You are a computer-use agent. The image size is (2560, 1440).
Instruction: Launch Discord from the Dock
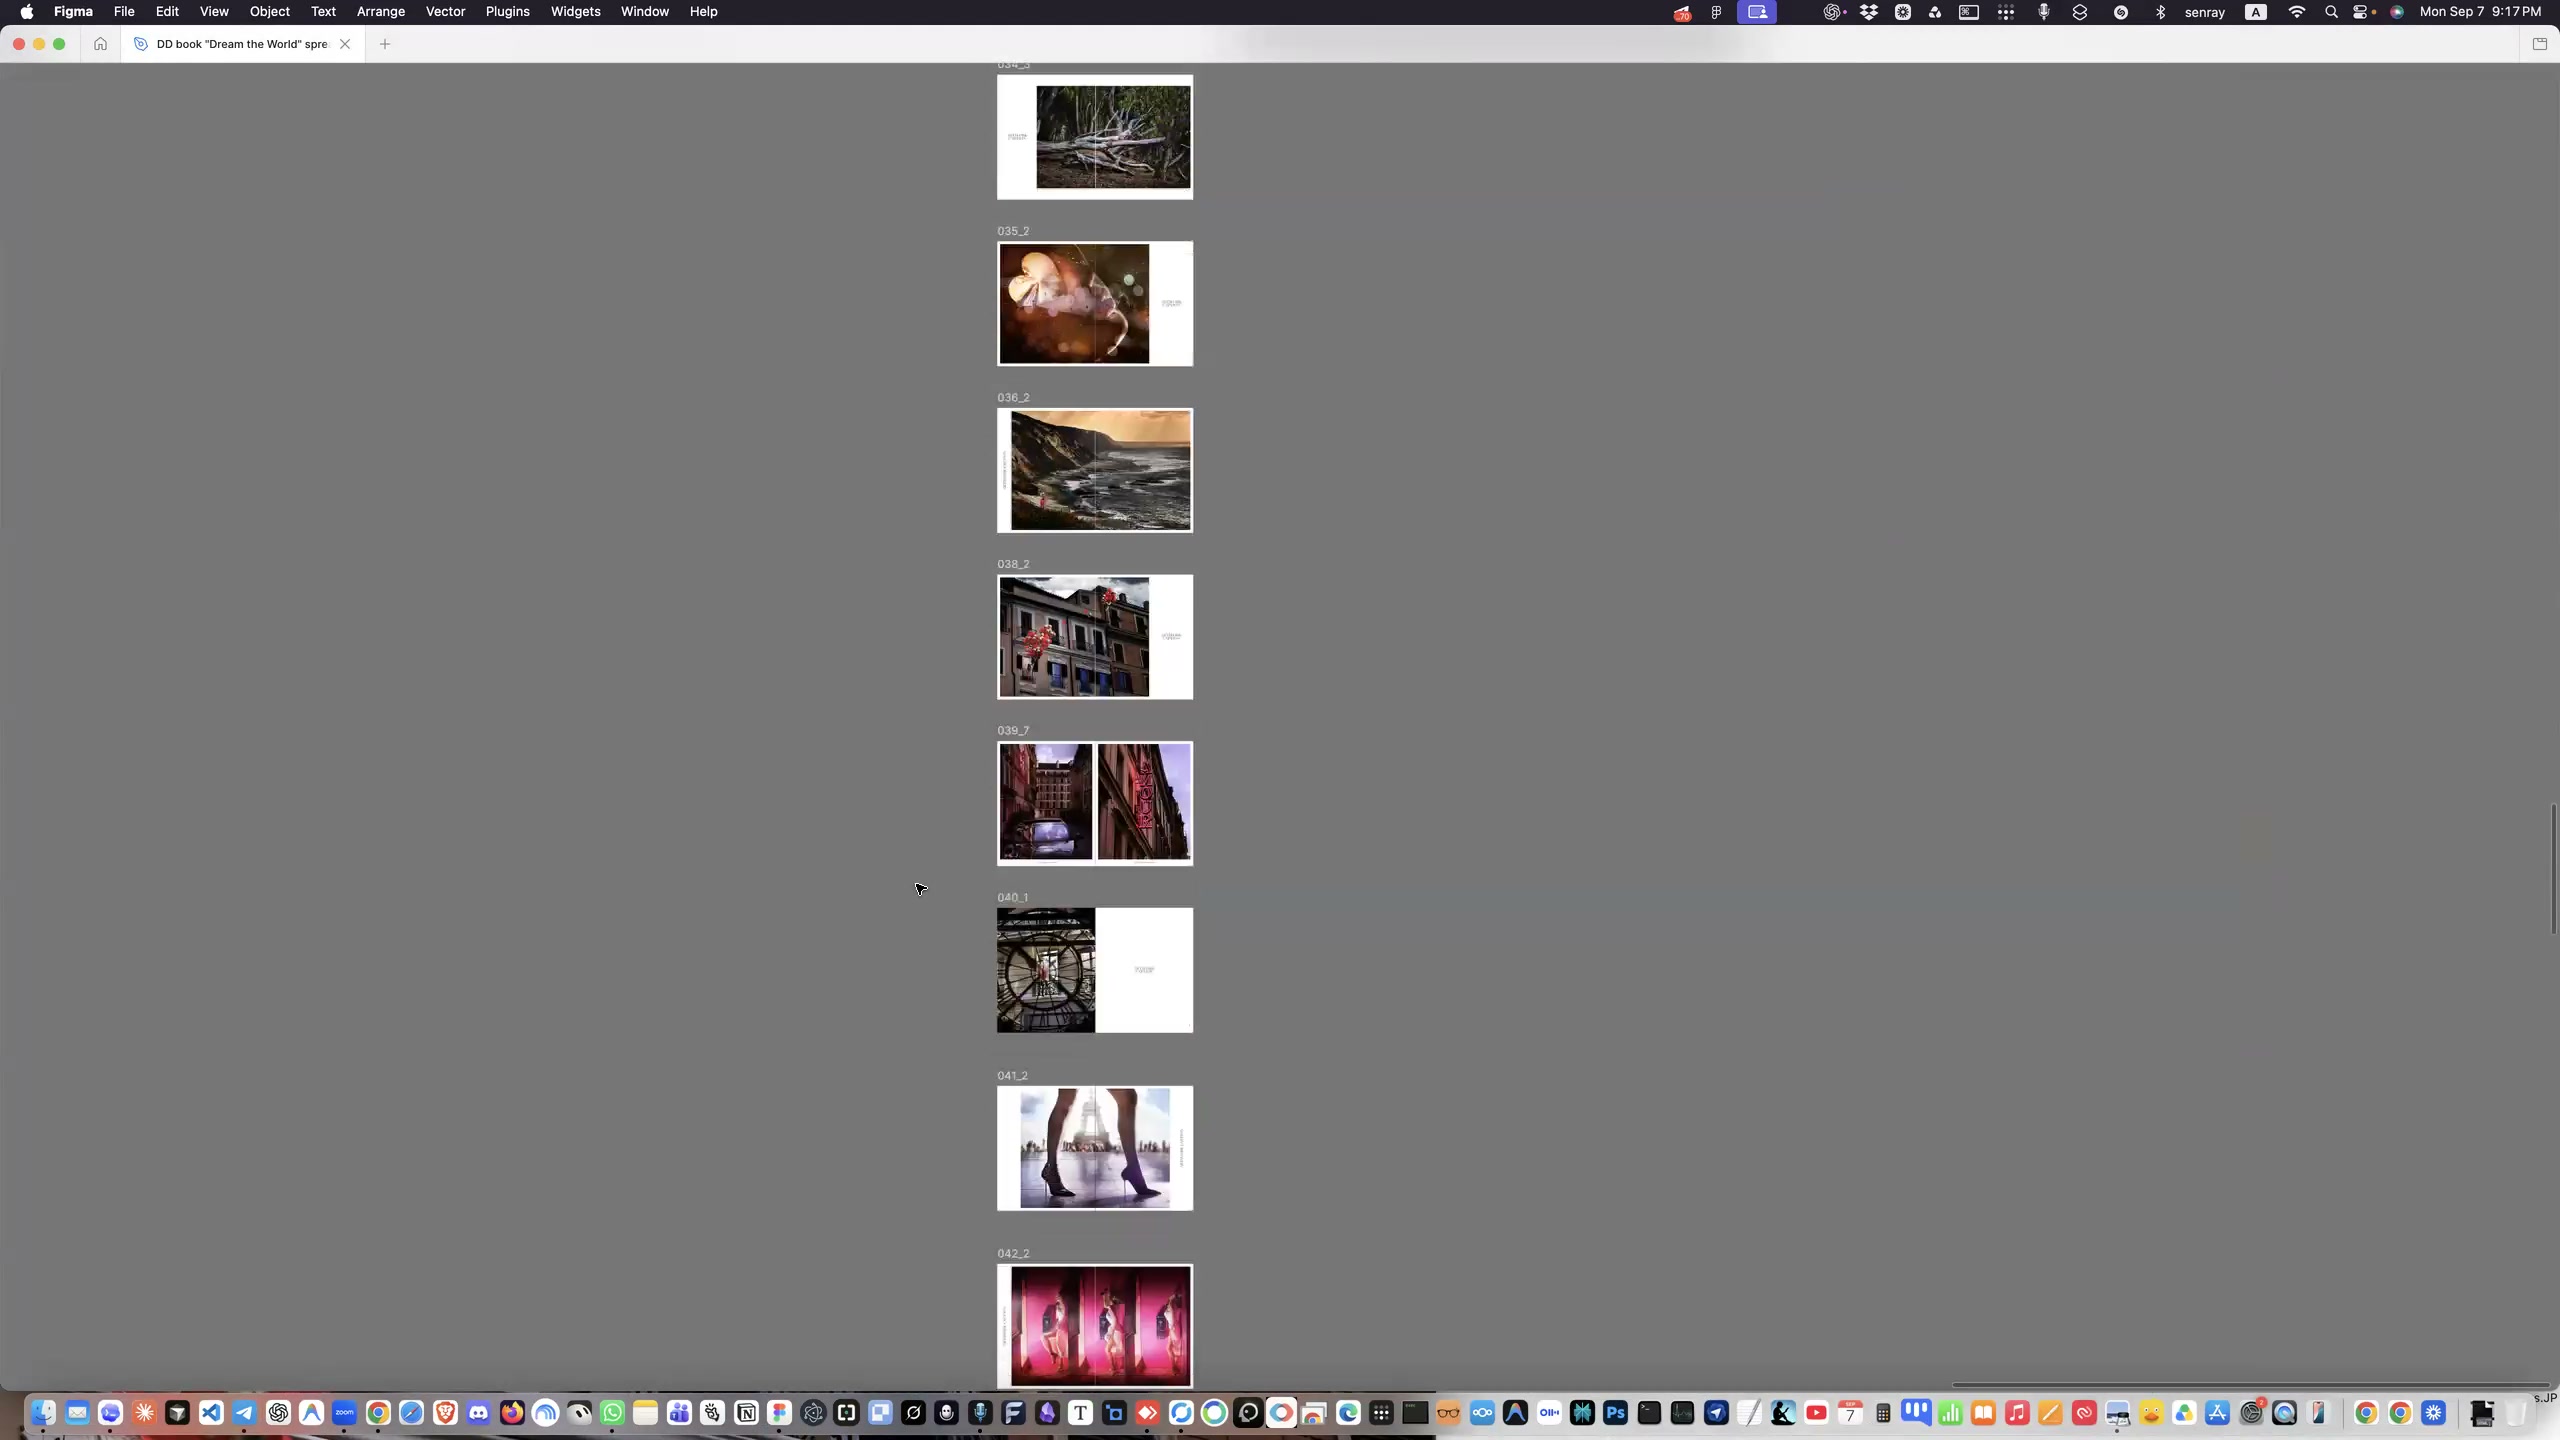click(x=479, y=1413)
